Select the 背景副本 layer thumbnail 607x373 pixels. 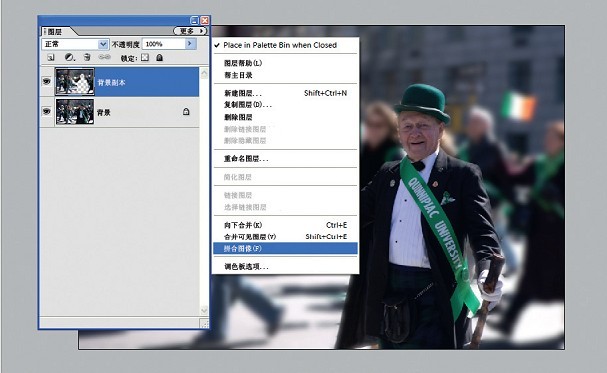75,82
